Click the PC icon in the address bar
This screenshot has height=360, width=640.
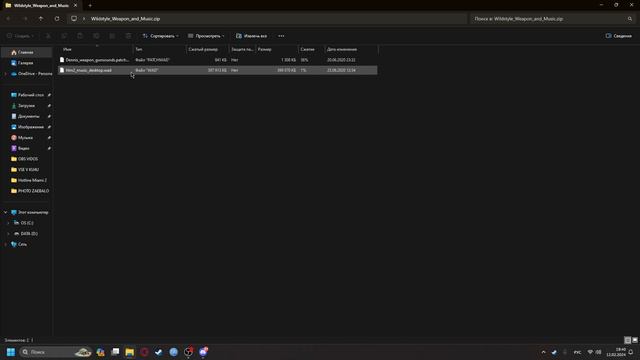74,19
